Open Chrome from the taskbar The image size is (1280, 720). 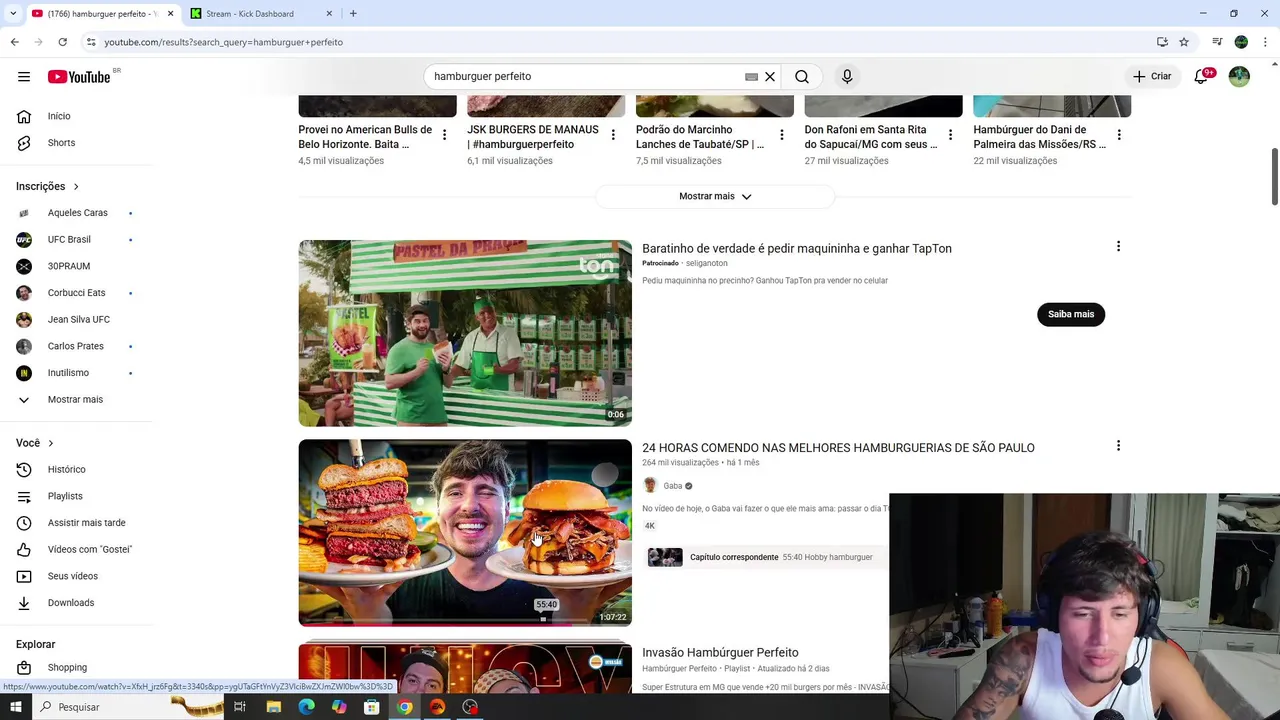click(x=404, y=707)
